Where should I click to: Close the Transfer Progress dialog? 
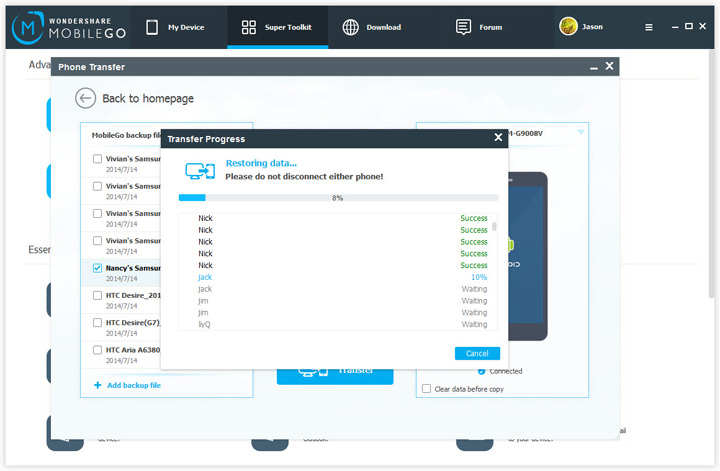[x=498, y=137]
